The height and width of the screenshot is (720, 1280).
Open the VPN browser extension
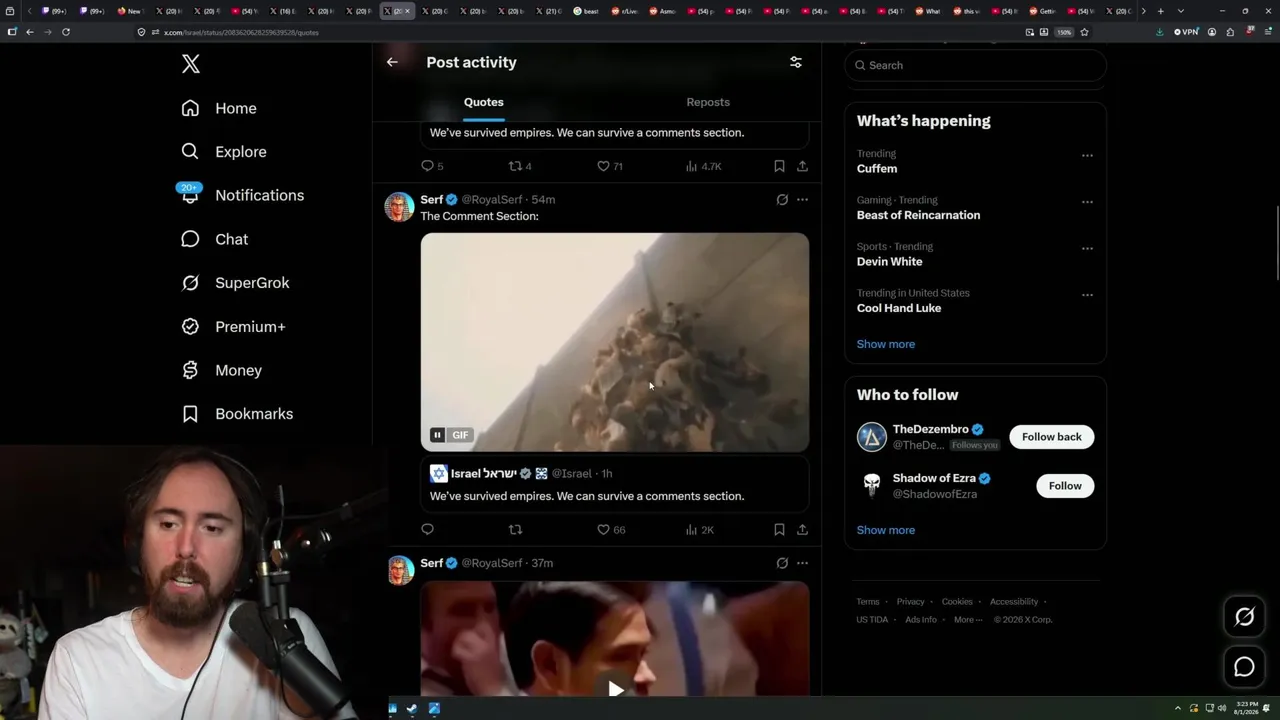[x=1186, y=32]
